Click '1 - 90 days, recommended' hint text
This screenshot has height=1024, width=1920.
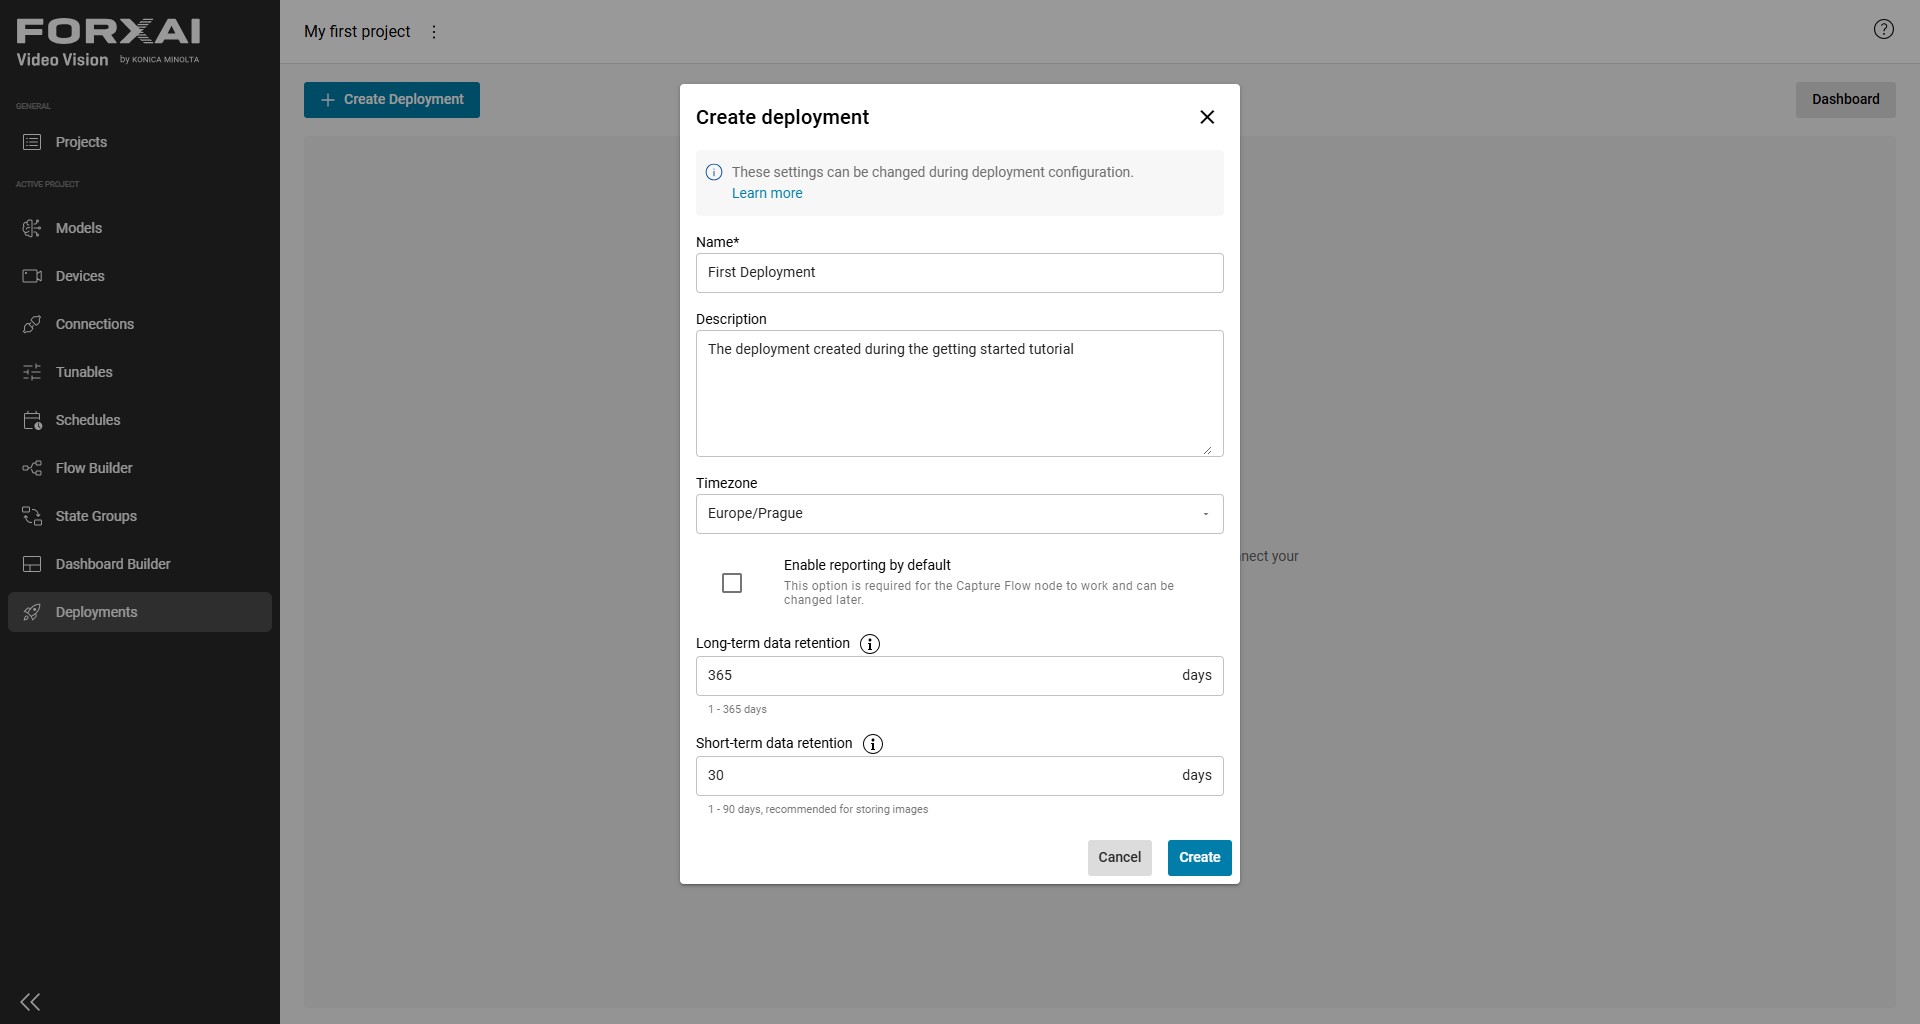[x=818, y=809]
